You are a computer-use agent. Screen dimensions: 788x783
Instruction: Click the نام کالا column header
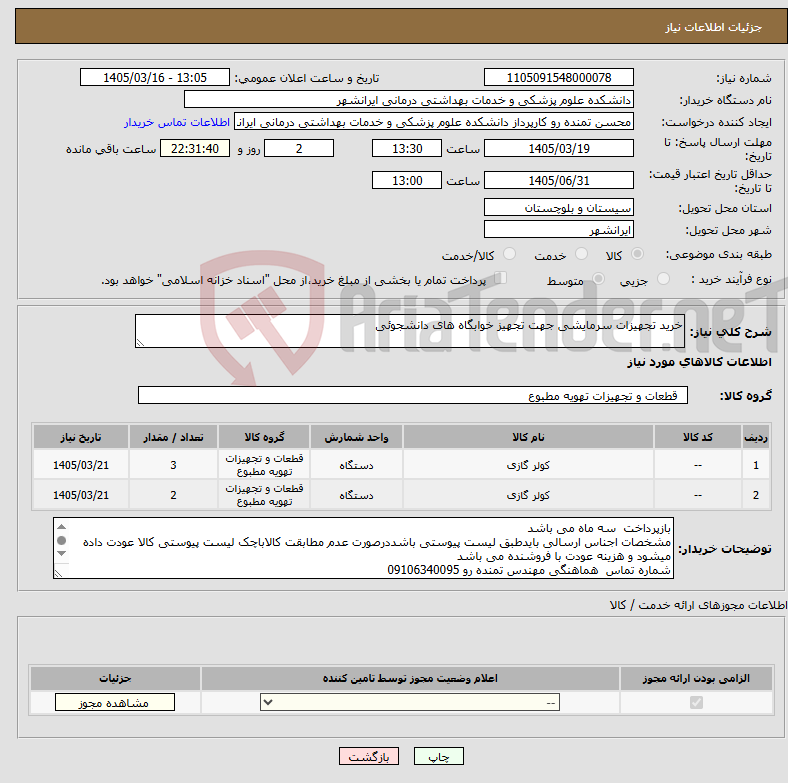coord(528,437)
